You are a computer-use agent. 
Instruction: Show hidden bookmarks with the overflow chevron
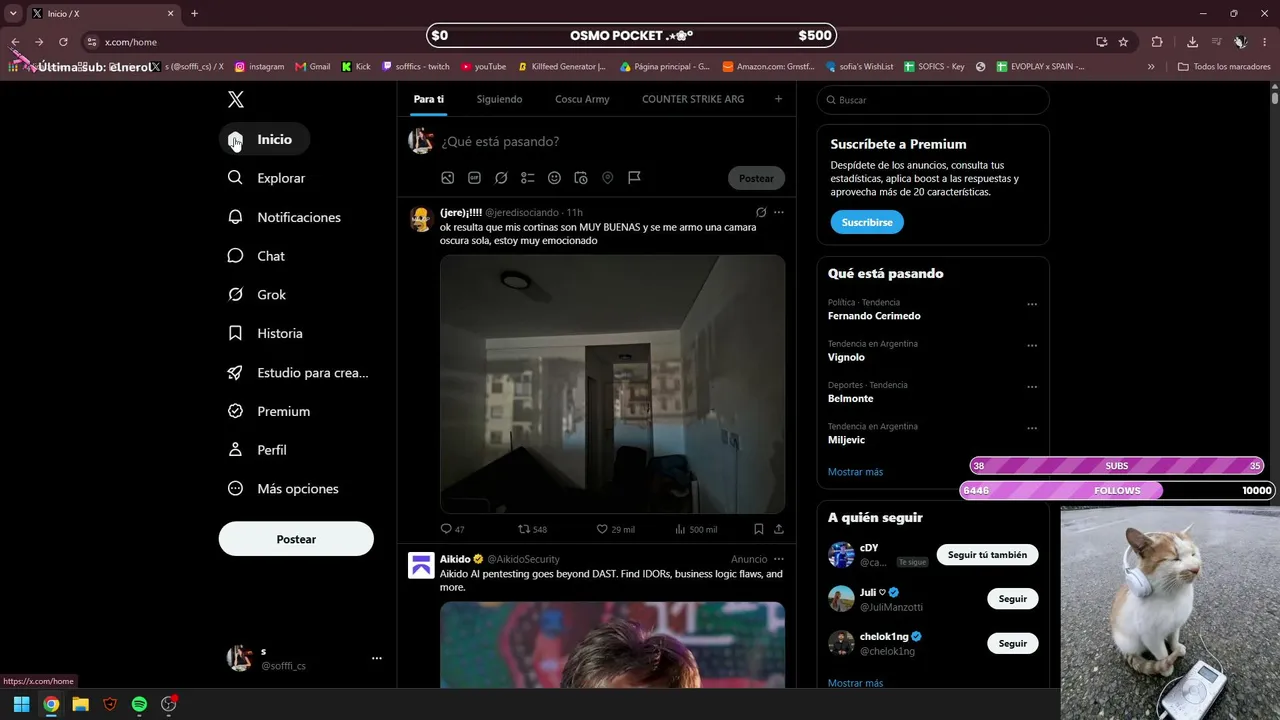click(1151, 67)
